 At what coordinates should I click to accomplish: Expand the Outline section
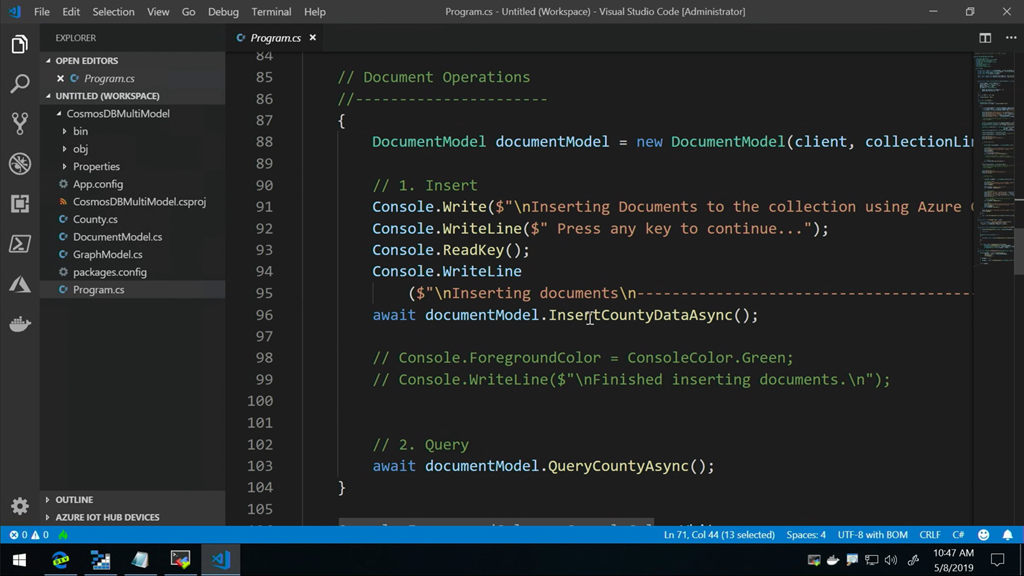74,499
